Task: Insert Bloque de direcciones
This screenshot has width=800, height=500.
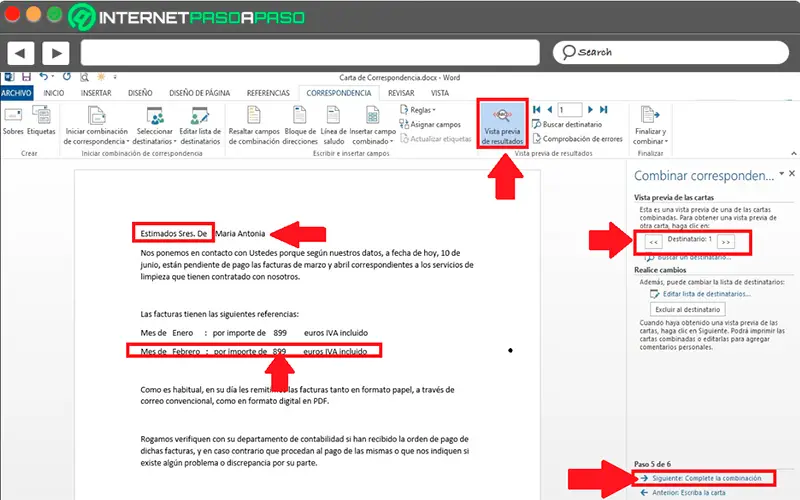Action: (300, 126)
